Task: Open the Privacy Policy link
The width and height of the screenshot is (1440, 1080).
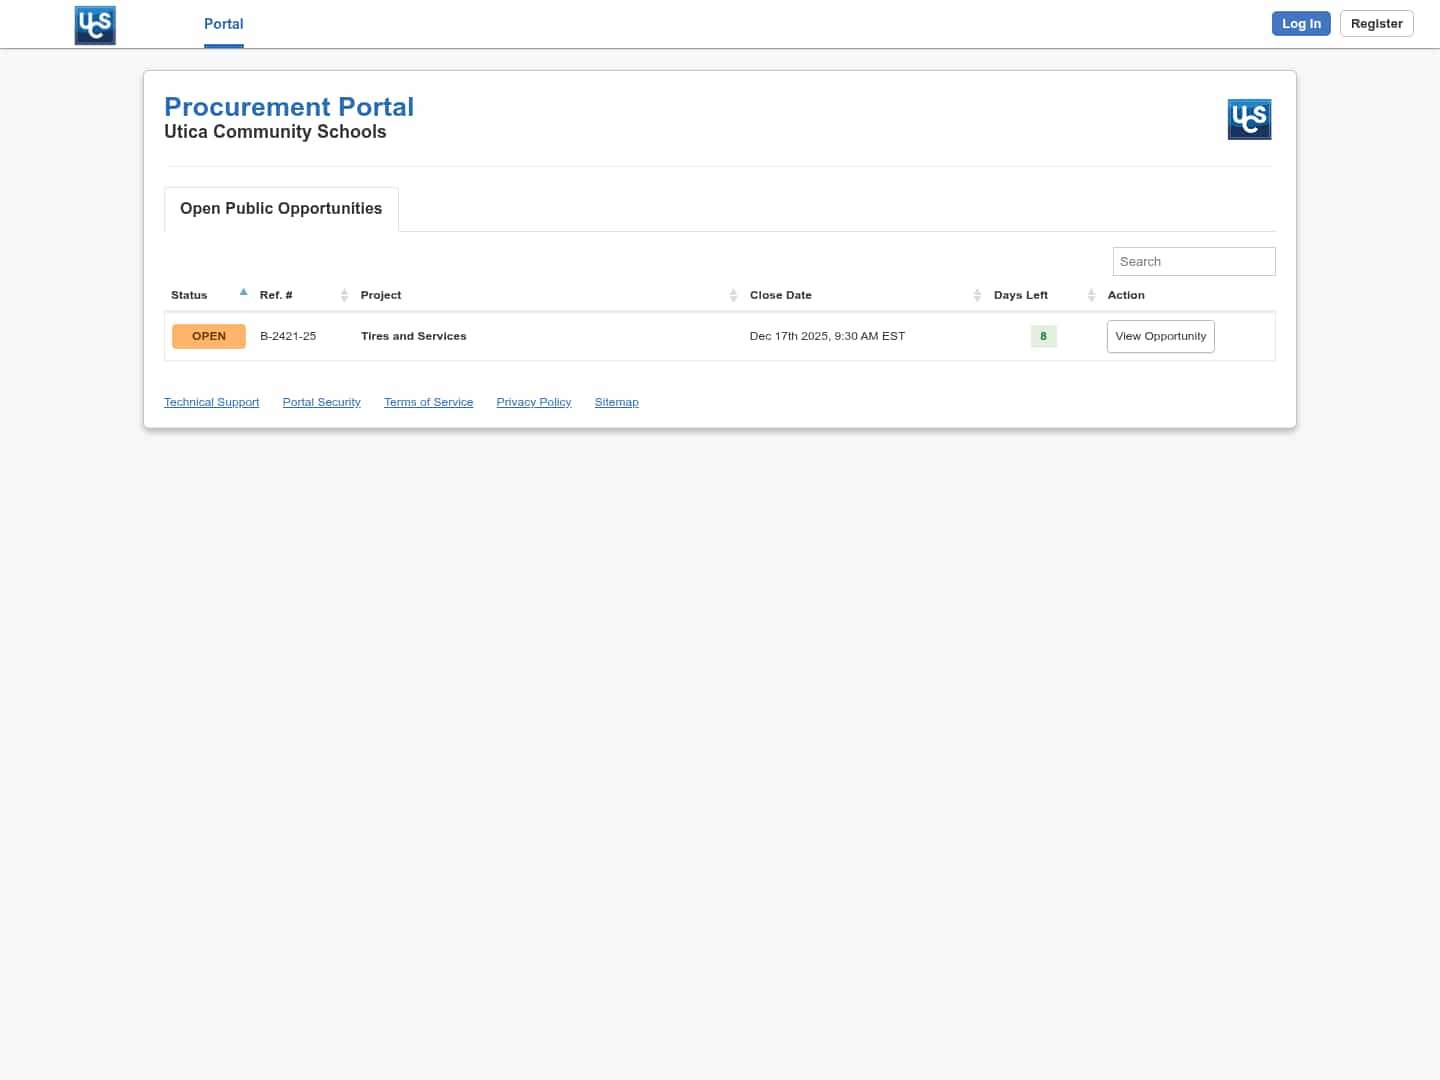Action: click(533, 402)
